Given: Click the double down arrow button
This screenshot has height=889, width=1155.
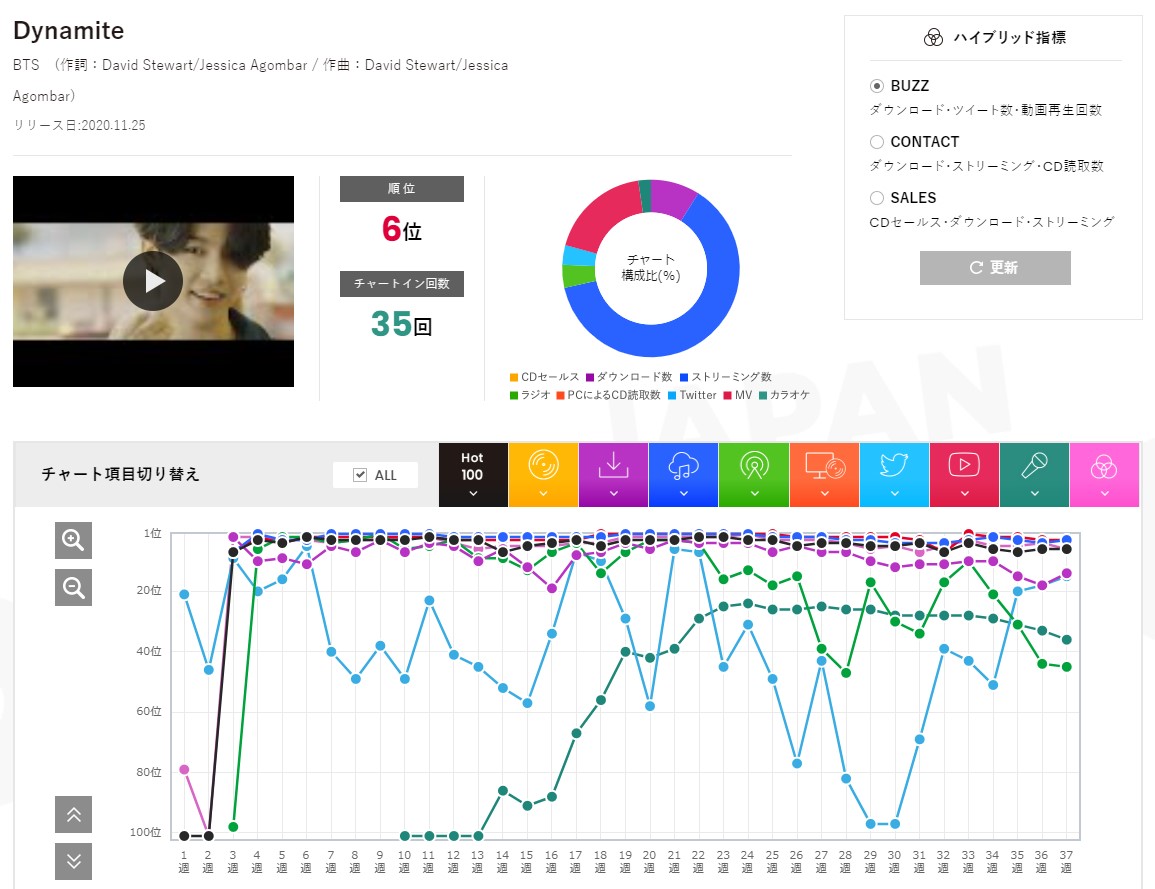Looking at the screenshot, I should point(73,861).
